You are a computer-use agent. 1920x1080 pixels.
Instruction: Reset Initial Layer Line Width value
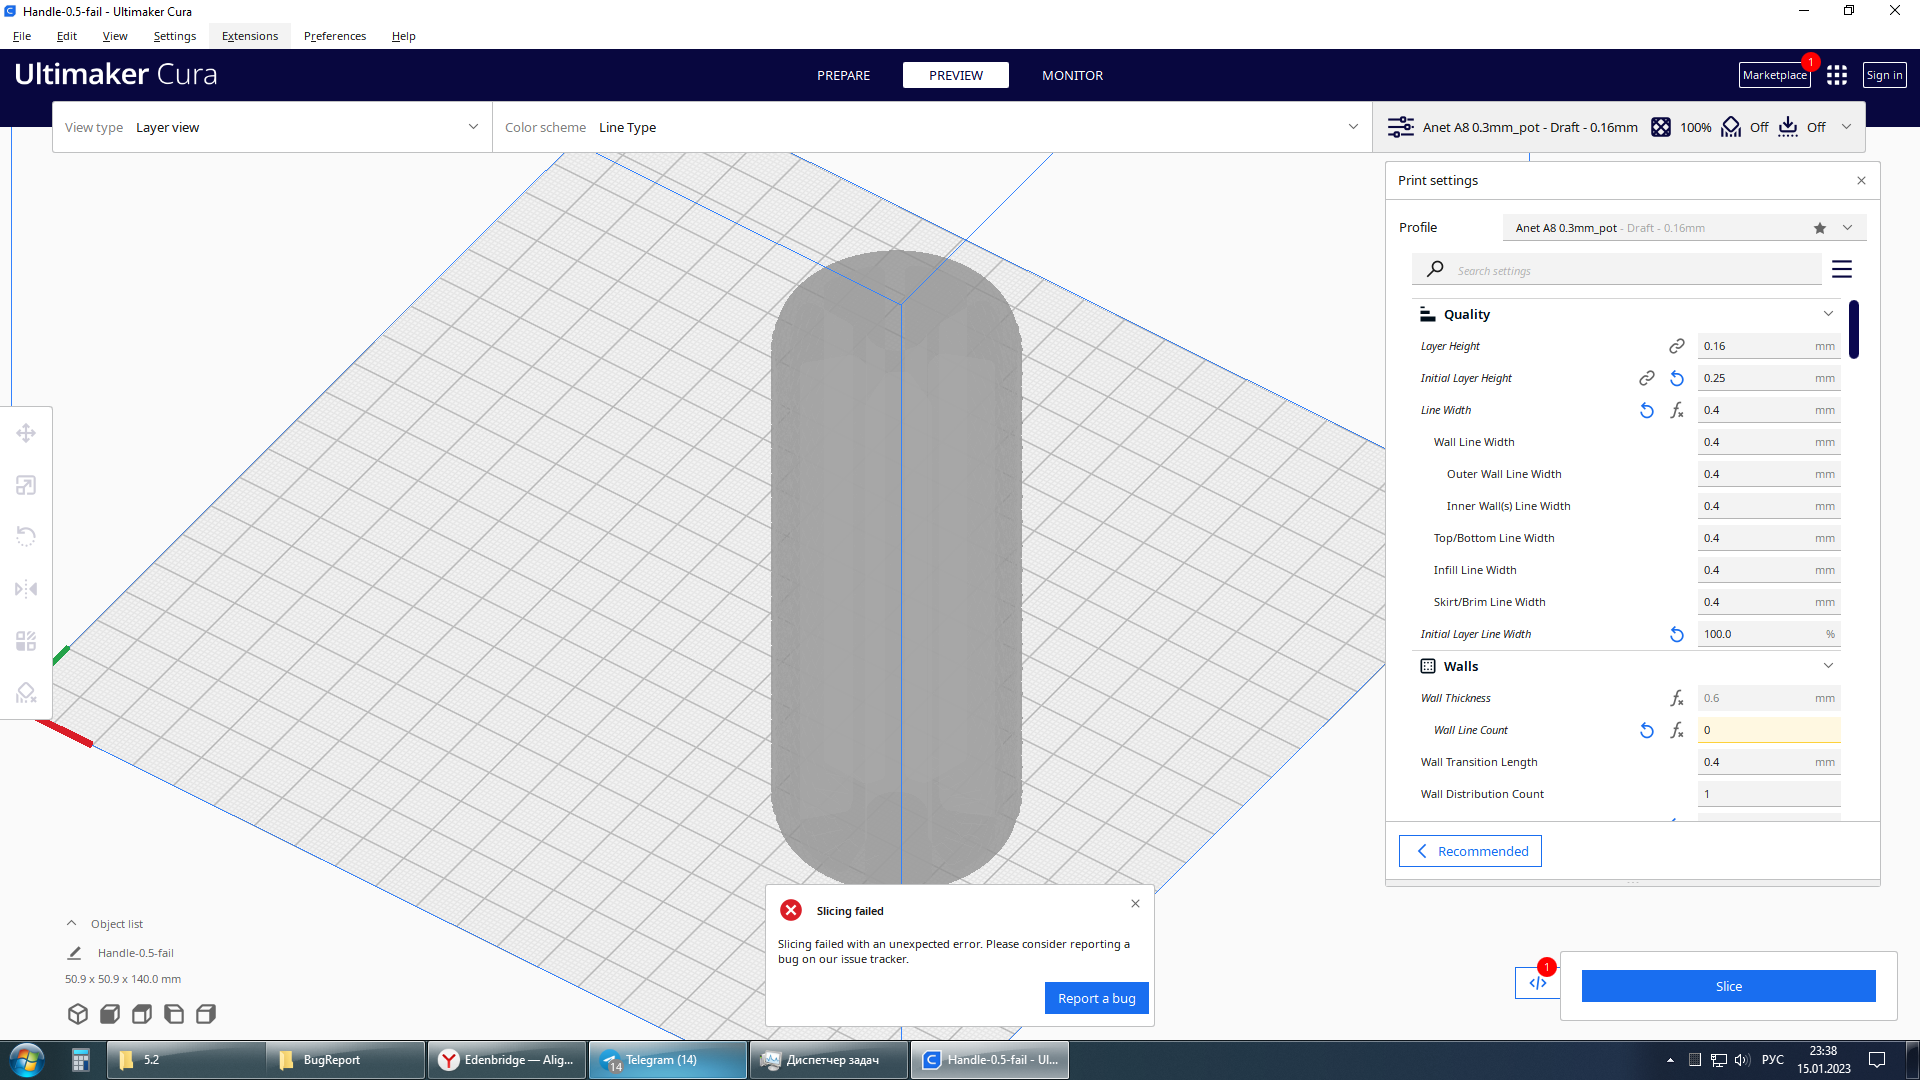[x=1677, y=634]
